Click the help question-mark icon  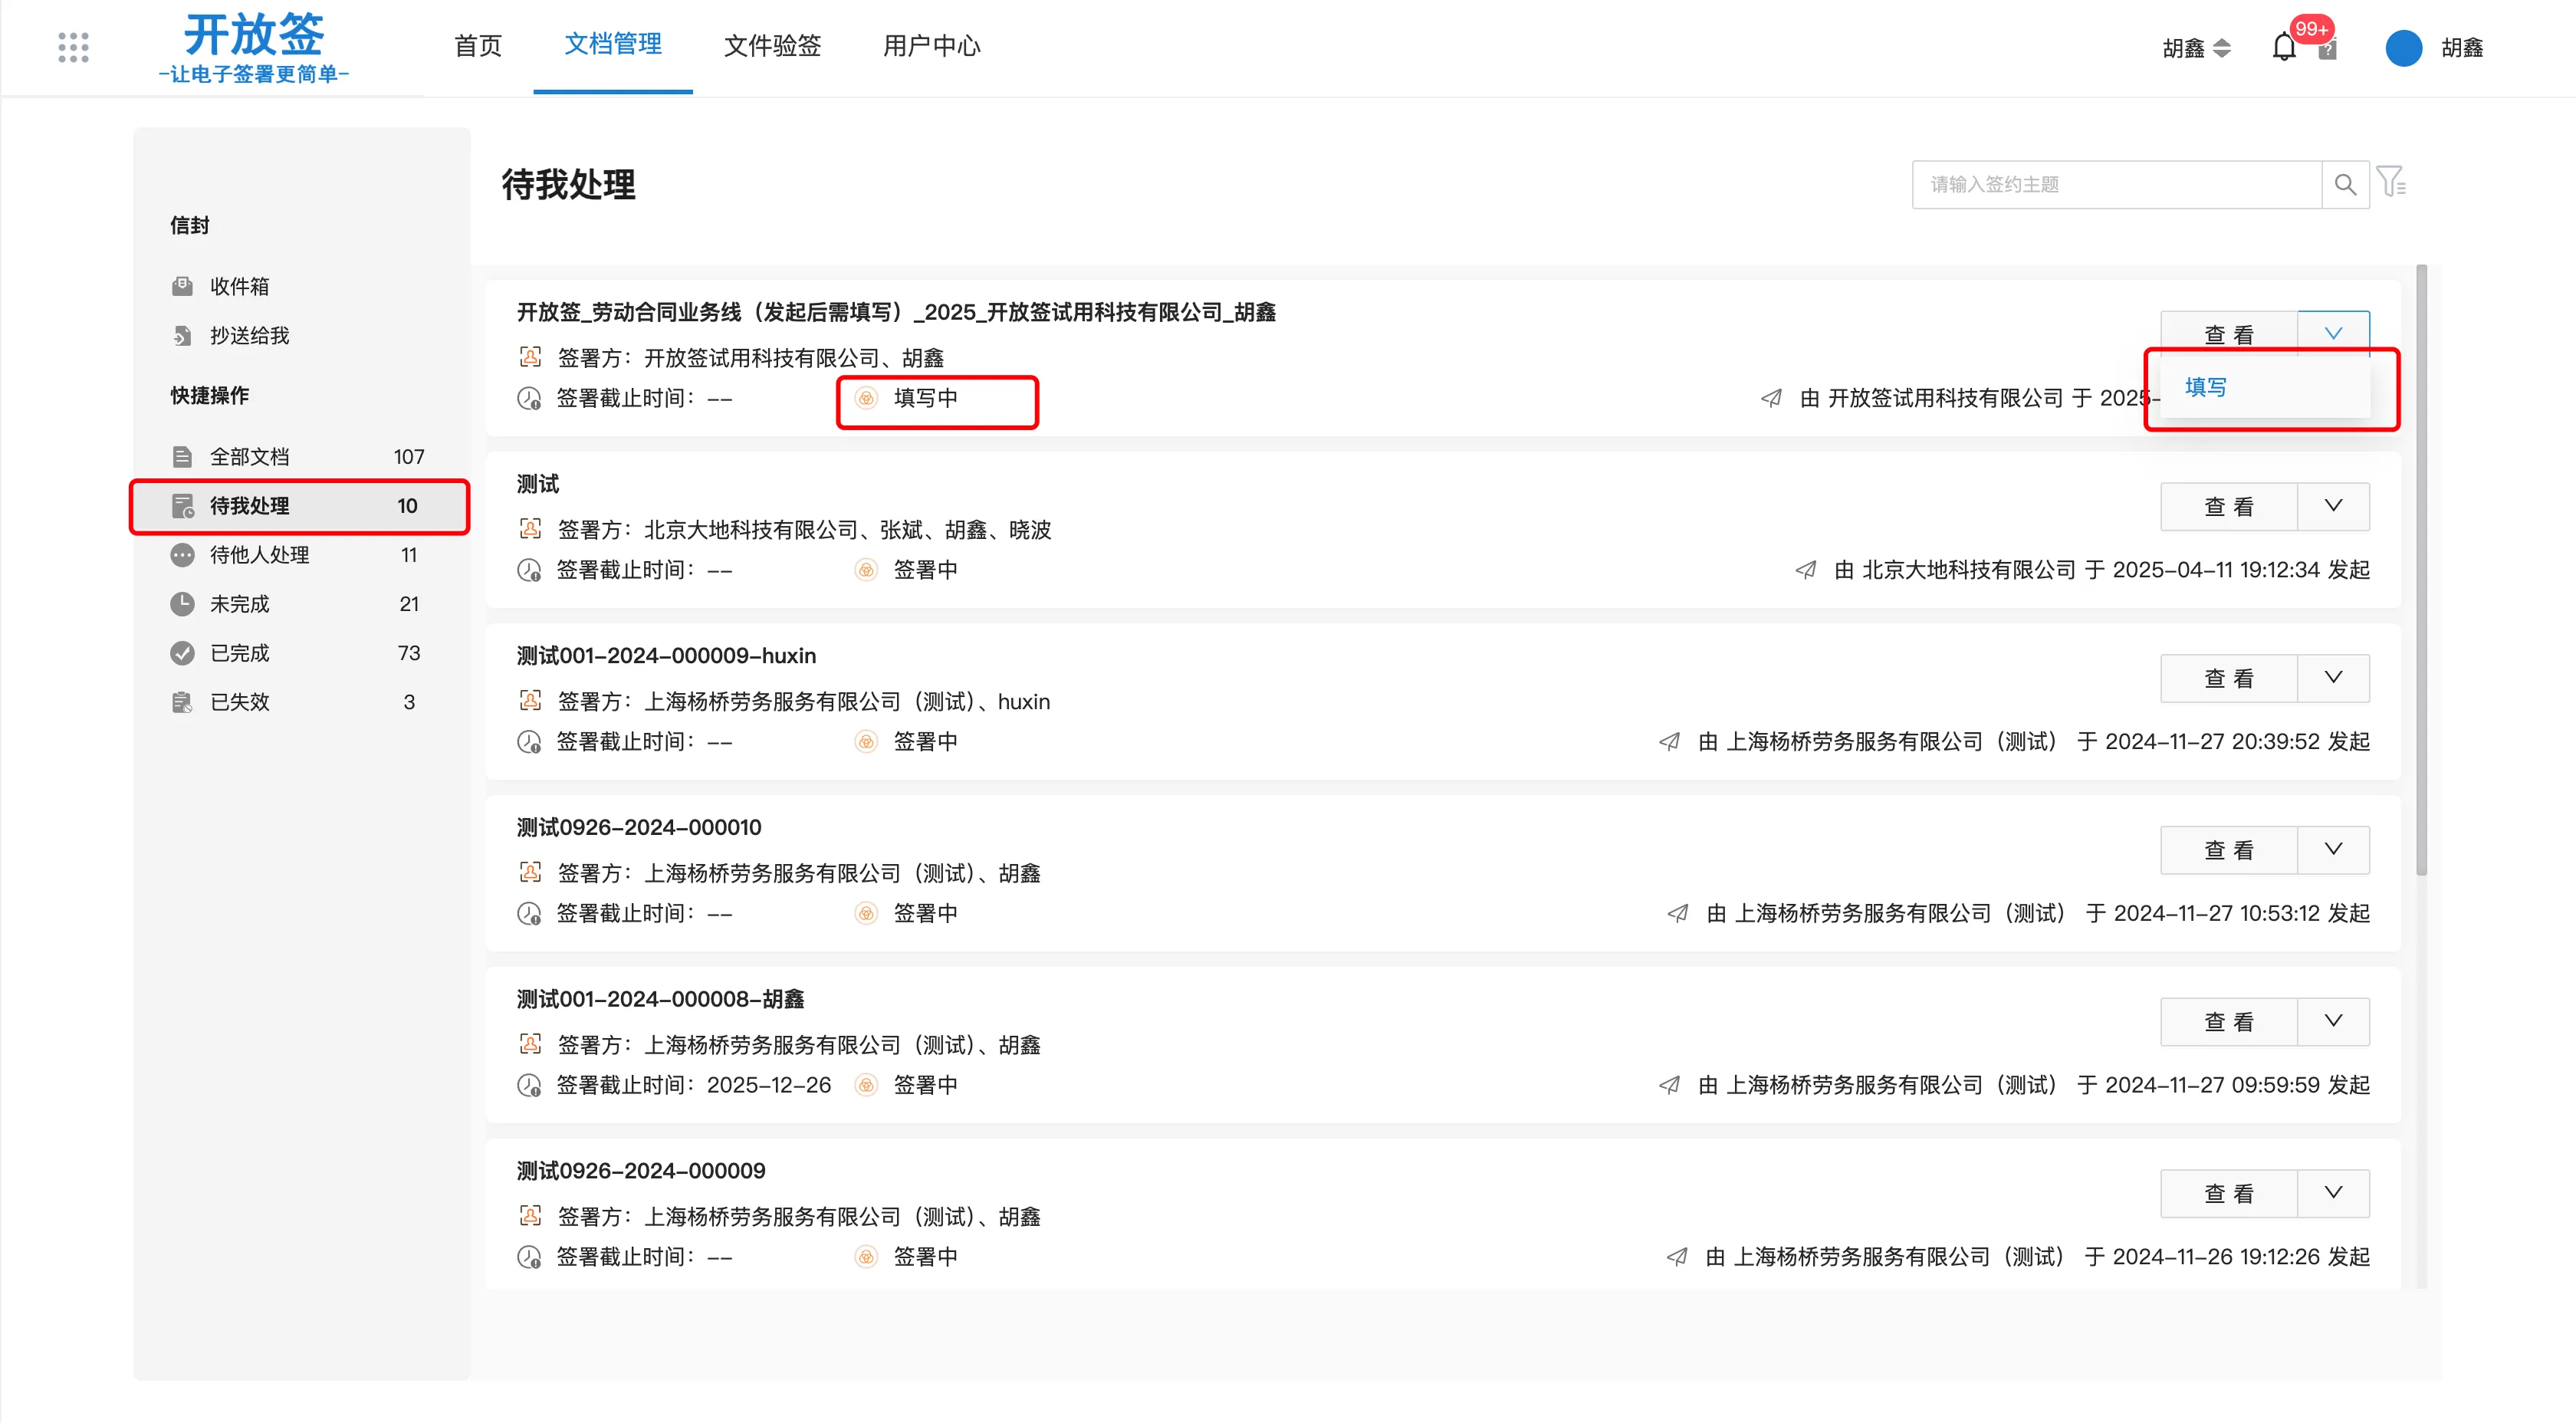click(x=2328, y=49)
